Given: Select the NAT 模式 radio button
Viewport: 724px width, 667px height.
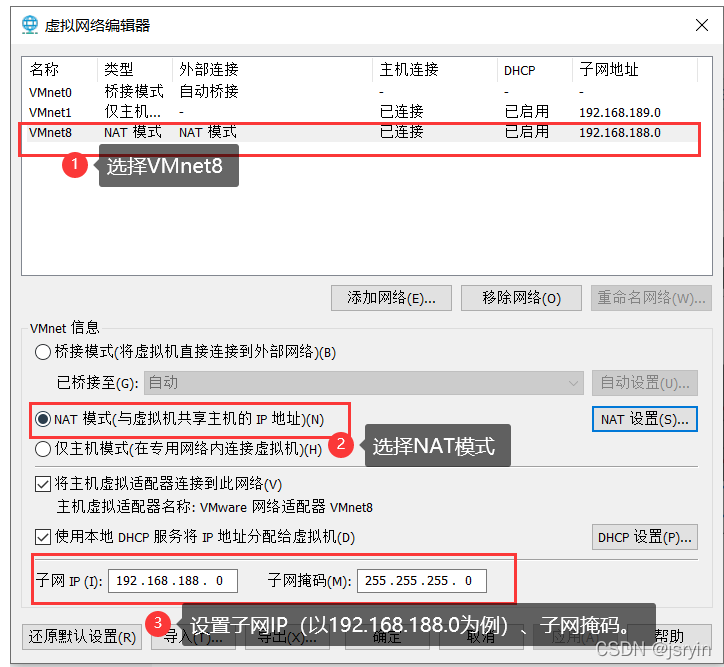Looking at the screenshot, I should click(43, 419).
